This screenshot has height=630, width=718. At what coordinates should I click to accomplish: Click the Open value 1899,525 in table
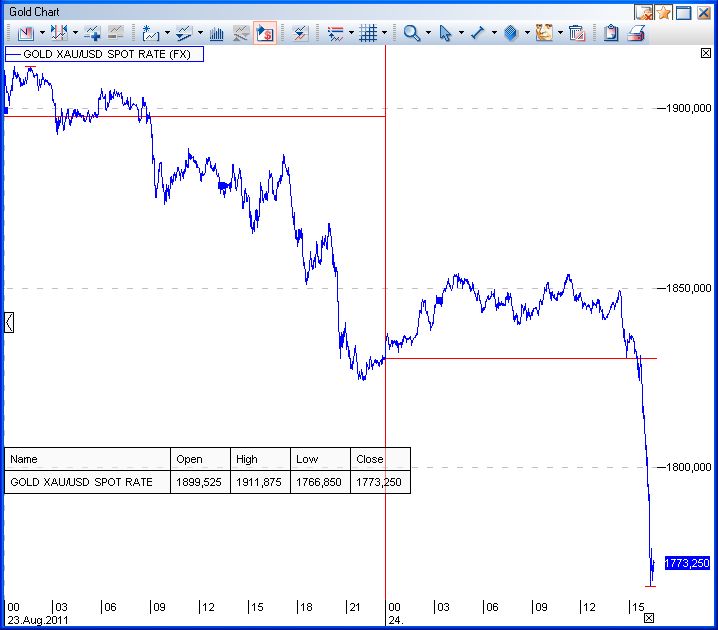point(199,482)
